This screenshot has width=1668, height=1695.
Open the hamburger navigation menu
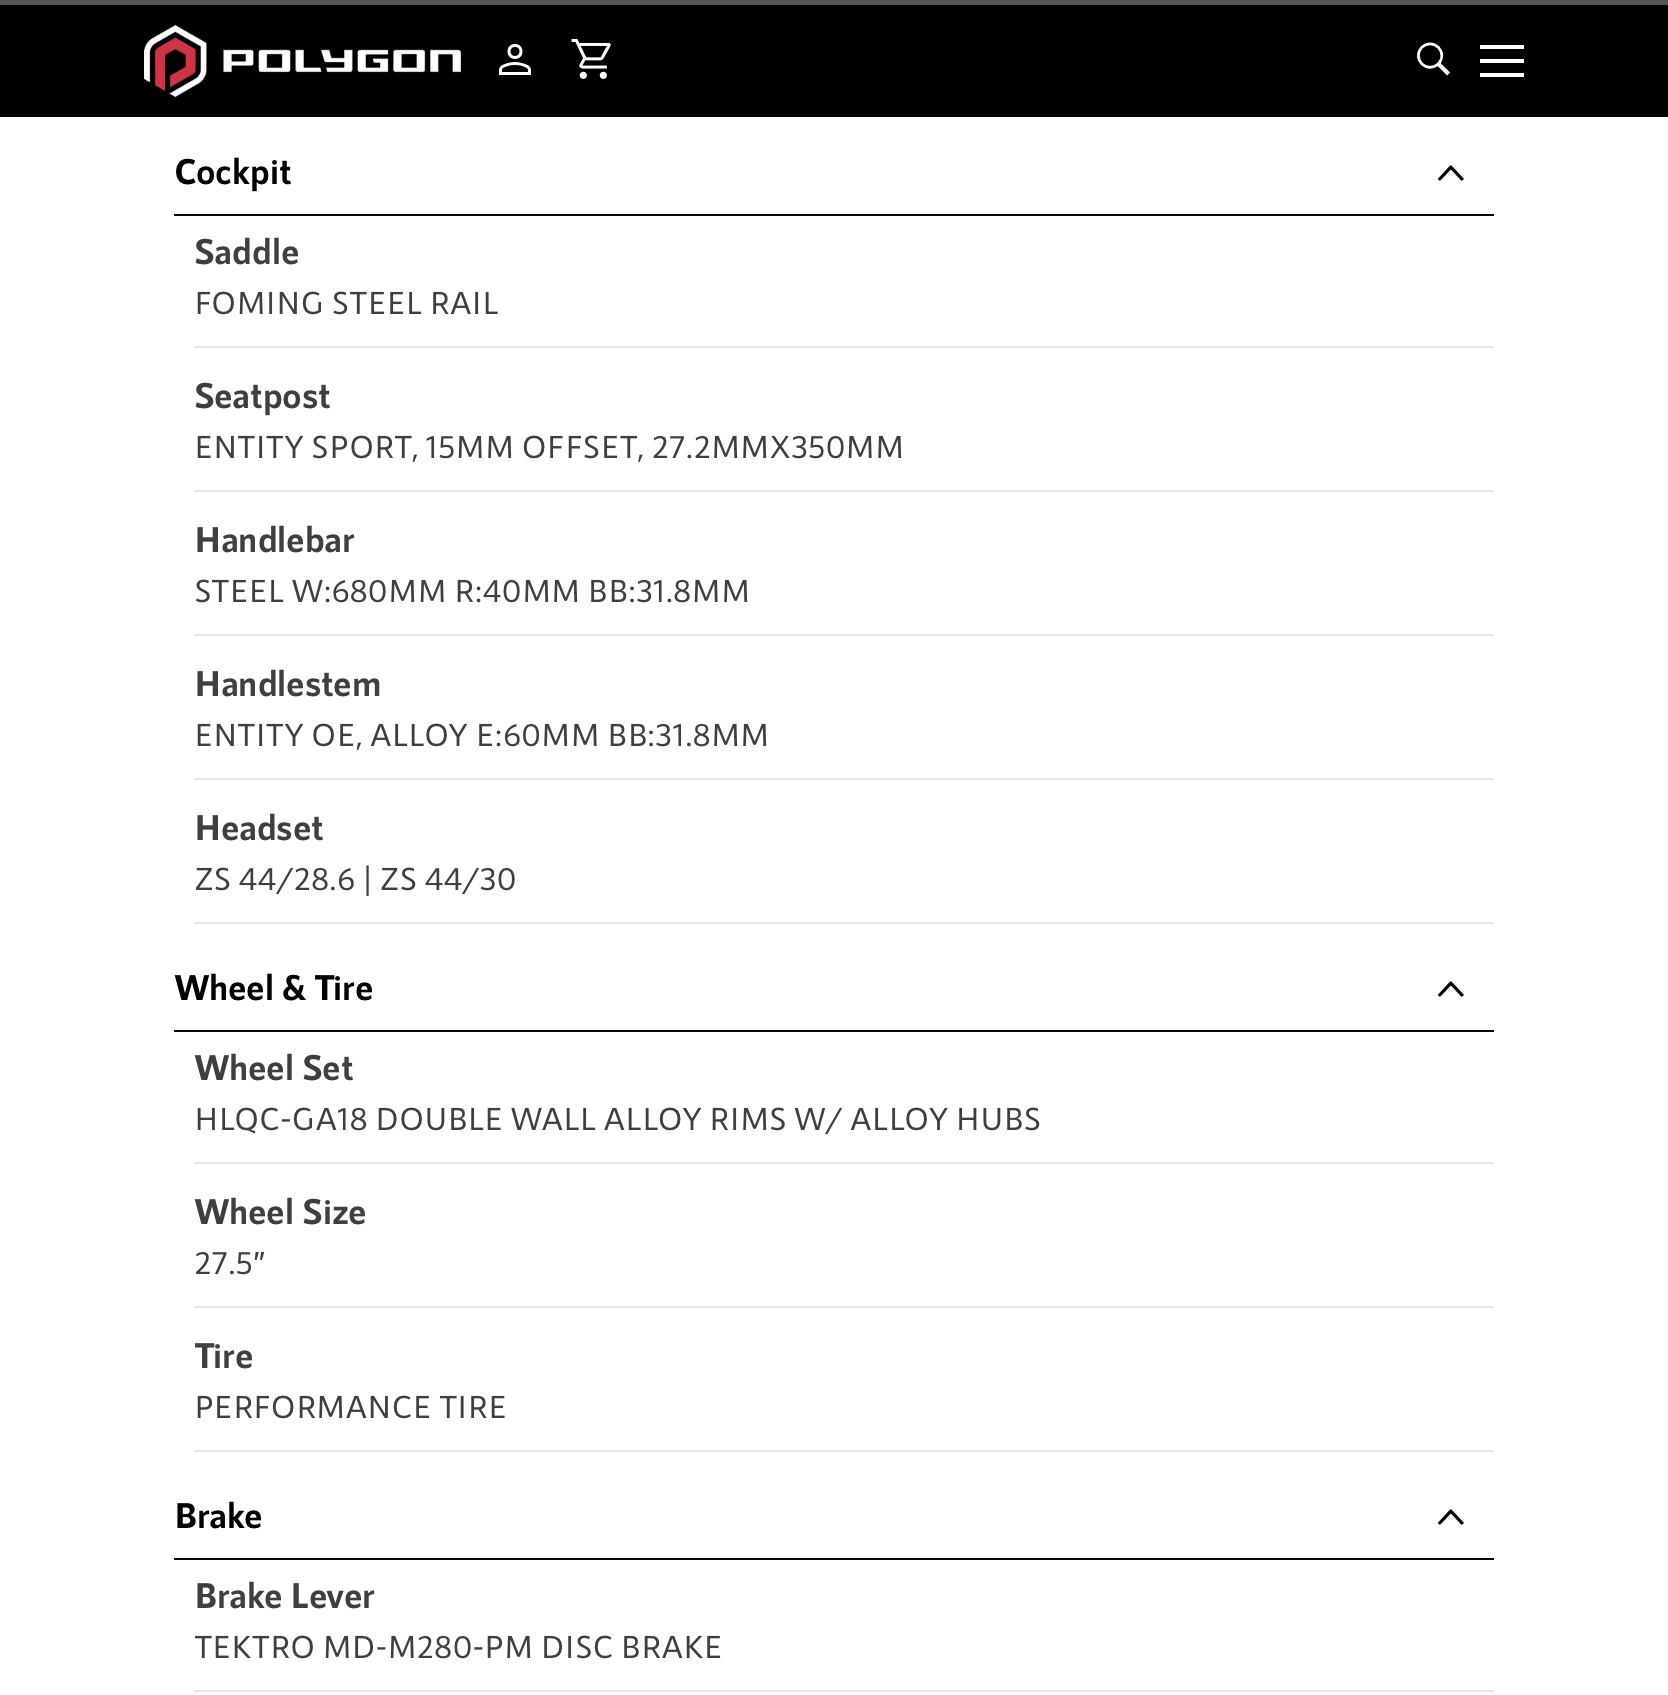pos(1501,60)
